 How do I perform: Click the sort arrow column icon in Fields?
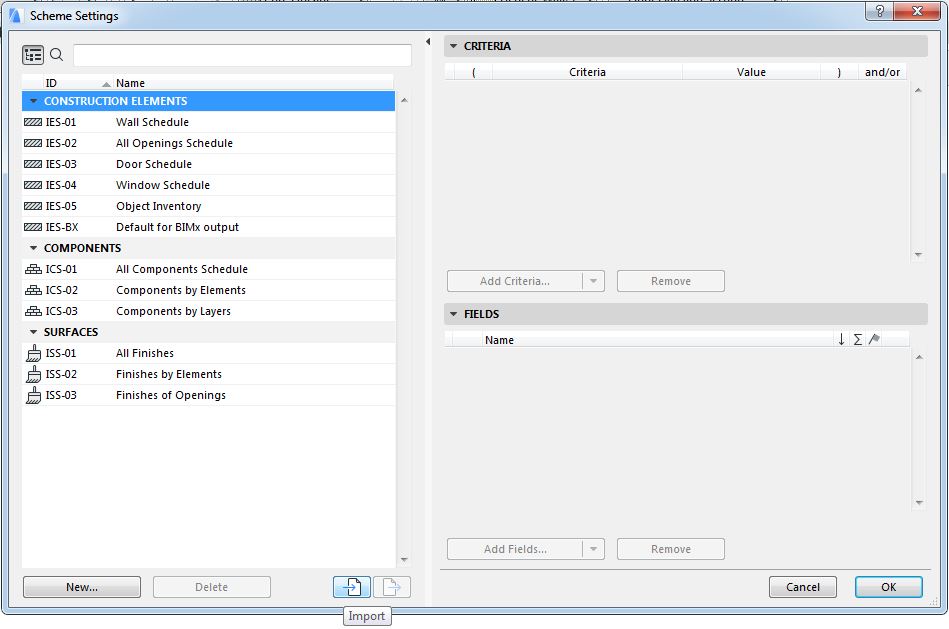pyautogui.click(x=841, y=340)
